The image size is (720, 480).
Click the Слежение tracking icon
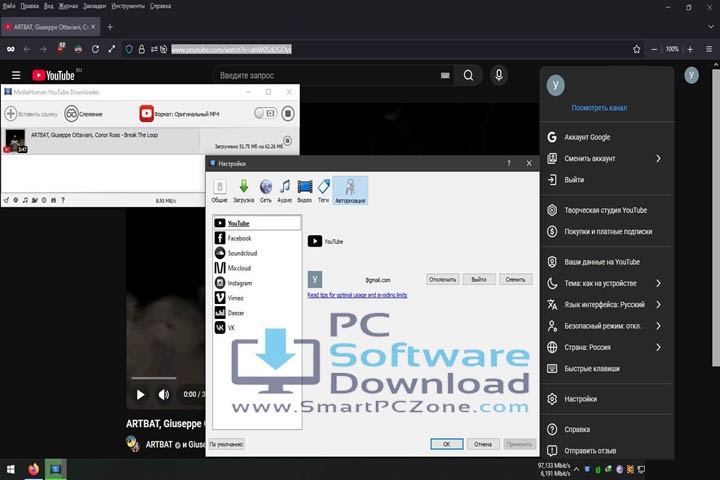pyautogui.click(x=71, y=113)
